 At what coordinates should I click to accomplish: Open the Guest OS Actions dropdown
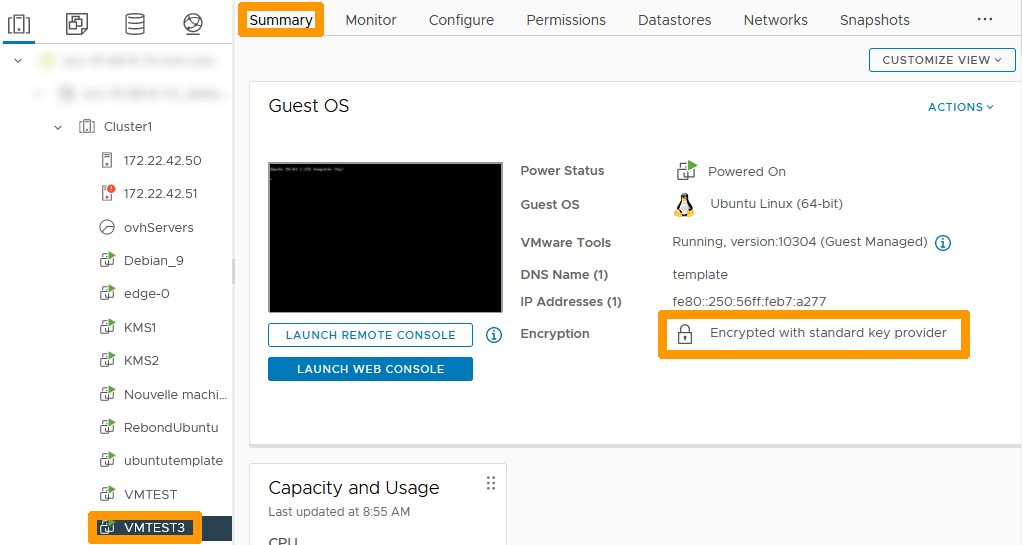[961, 107]
